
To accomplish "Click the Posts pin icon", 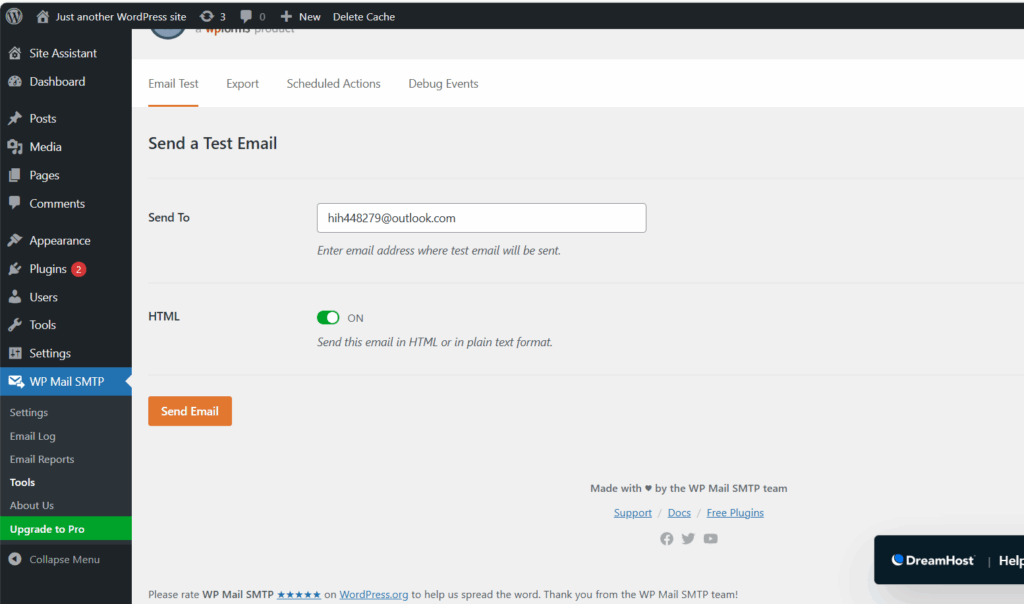I will coord(15,118).
